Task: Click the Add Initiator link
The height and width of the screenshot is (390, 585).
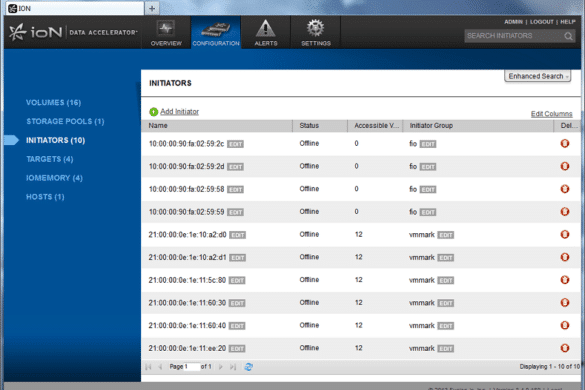Action: point(179,112)
